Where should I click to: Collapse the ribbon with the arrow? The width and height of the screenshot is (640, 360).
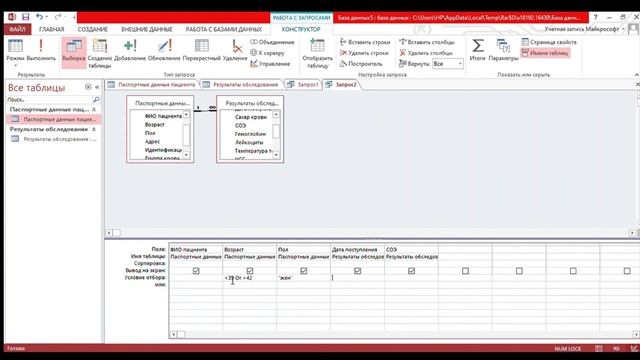pos(636,75)
